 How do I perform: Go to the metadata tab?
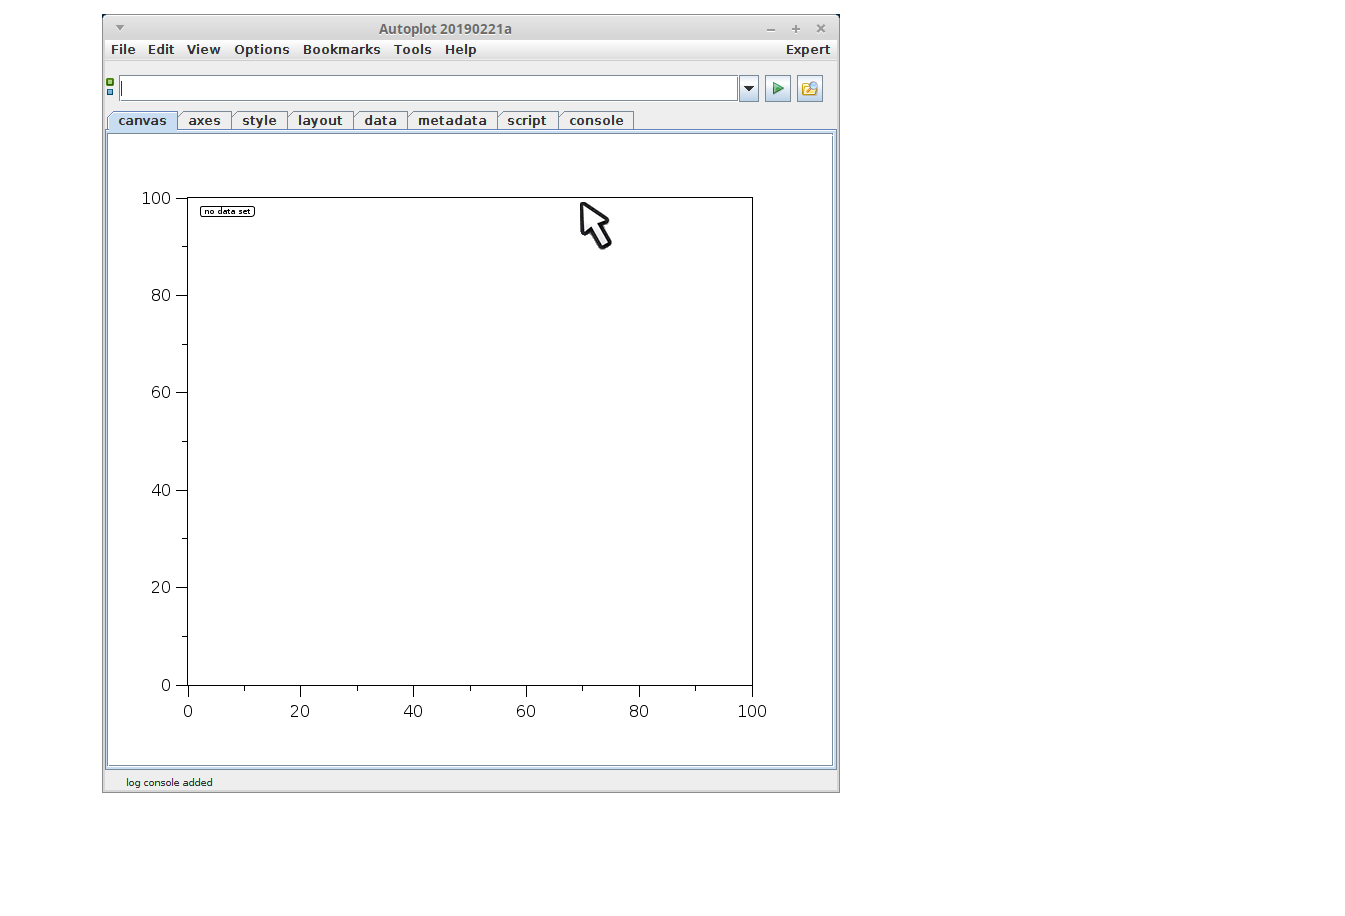[452, 121]
